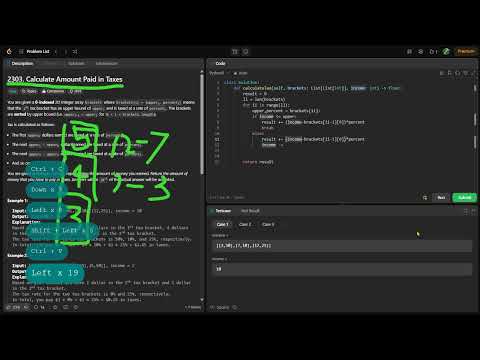480x360 pixels.
Task: Click the problem title 2303 Calculate Amount Paid in Taxes
Action: 65,79
